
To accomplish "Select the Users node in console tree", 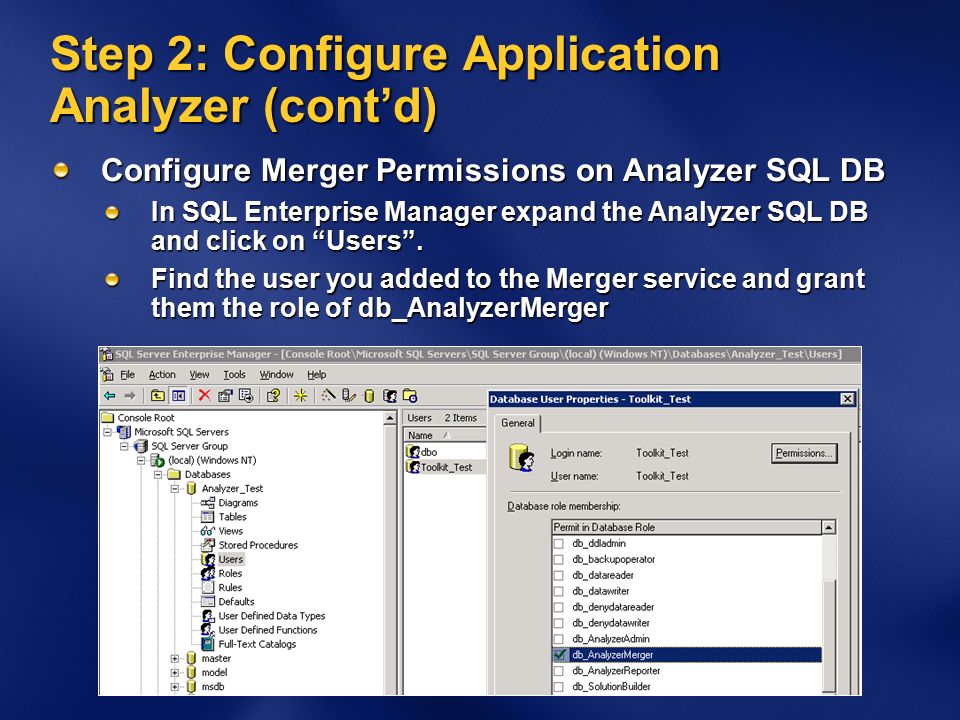I will tap(231, 559).
